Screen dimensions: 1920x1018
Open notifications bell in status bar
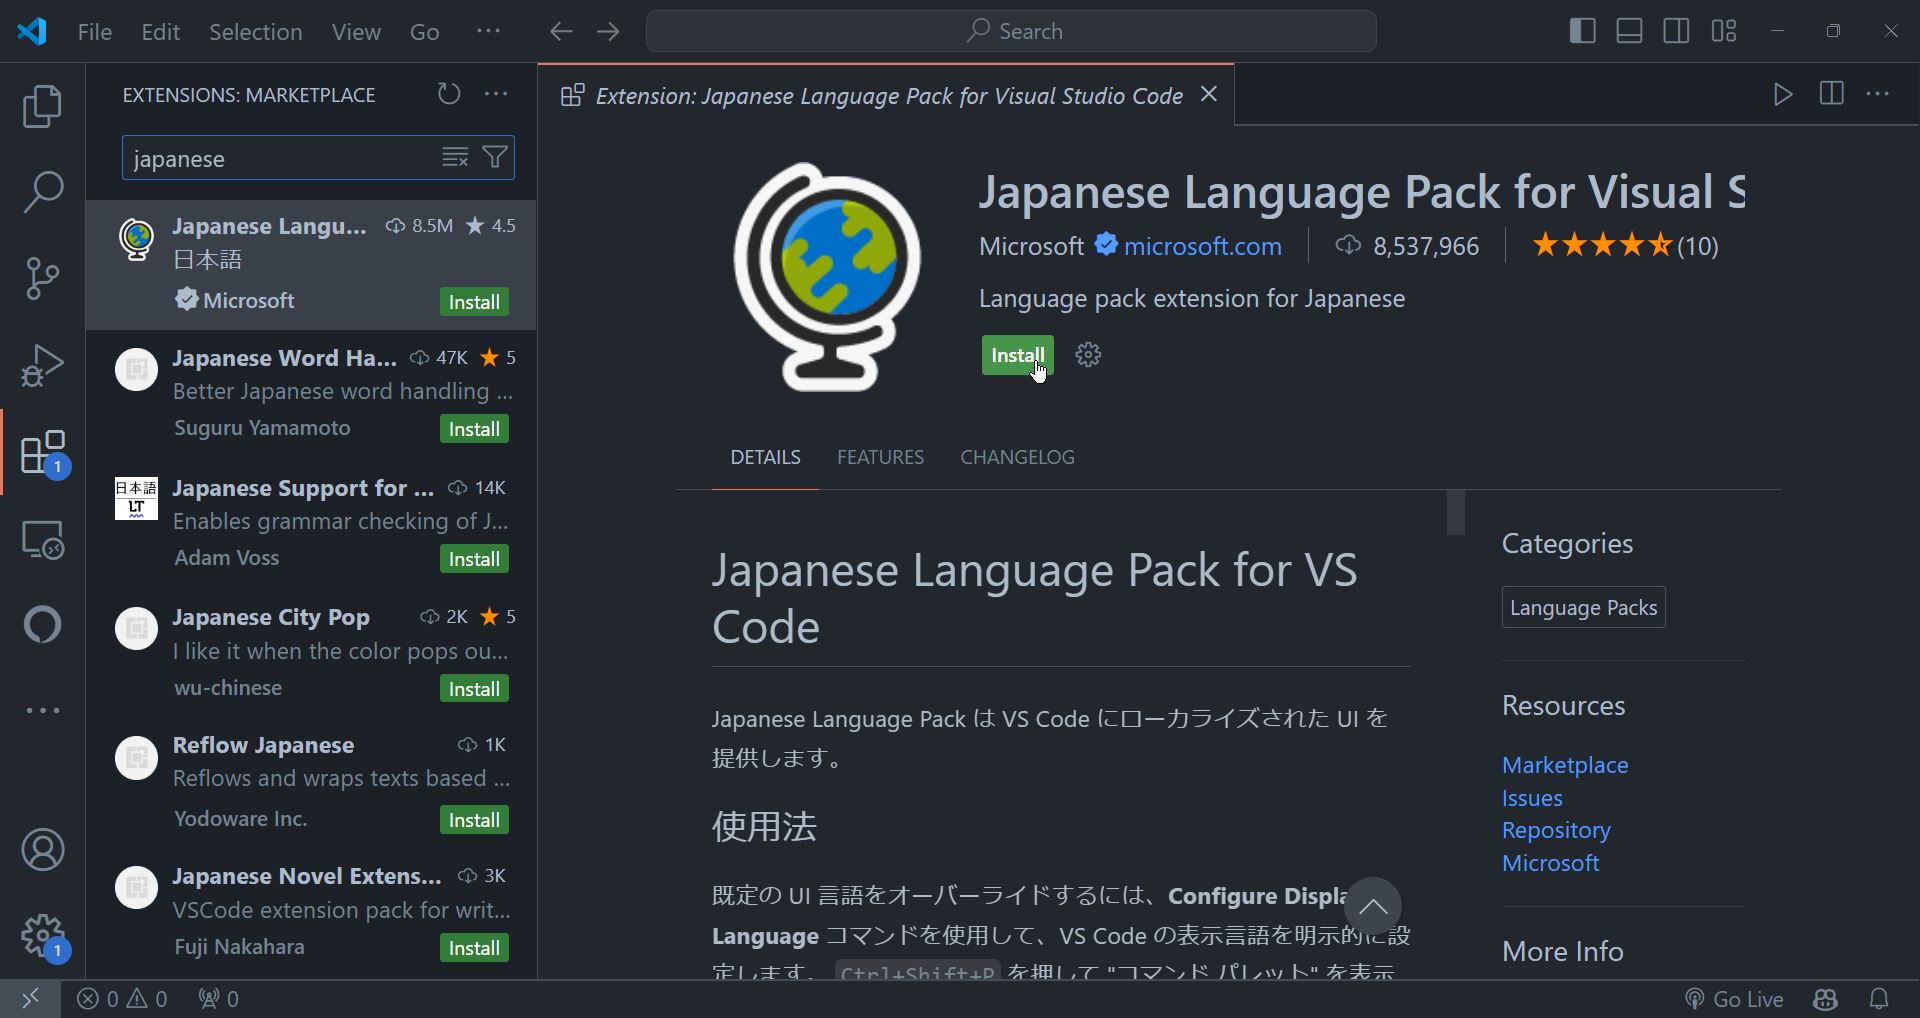pyautogui.click(x=1879, y=998)
